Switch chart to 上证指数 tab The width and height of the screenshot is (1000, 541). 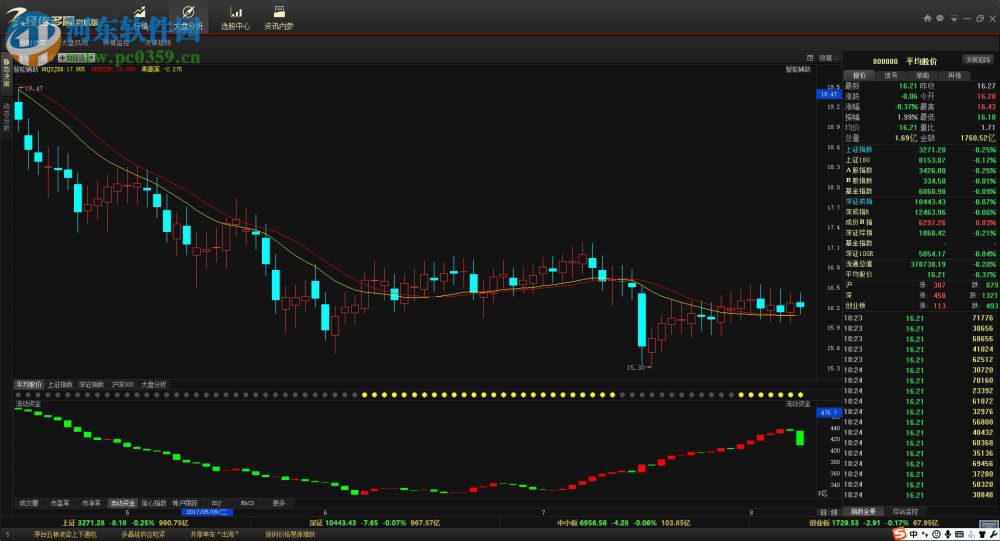60,385
